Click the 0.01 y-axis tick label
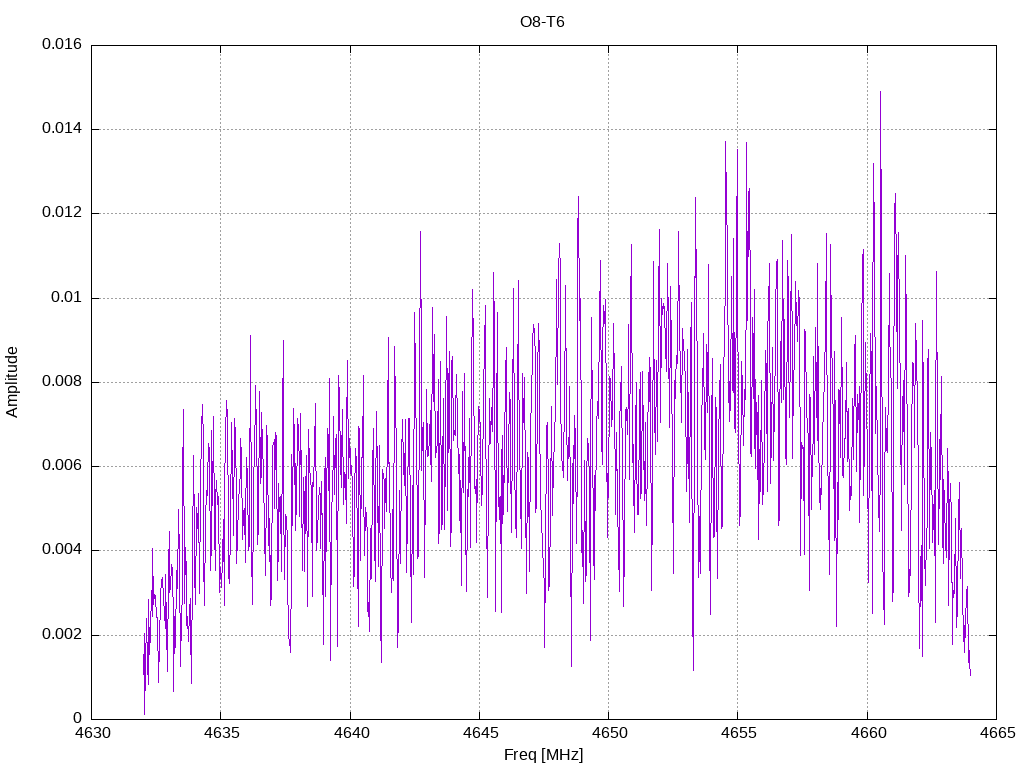This screenshot has height=768, width=1024. click(x=67, y=297)
